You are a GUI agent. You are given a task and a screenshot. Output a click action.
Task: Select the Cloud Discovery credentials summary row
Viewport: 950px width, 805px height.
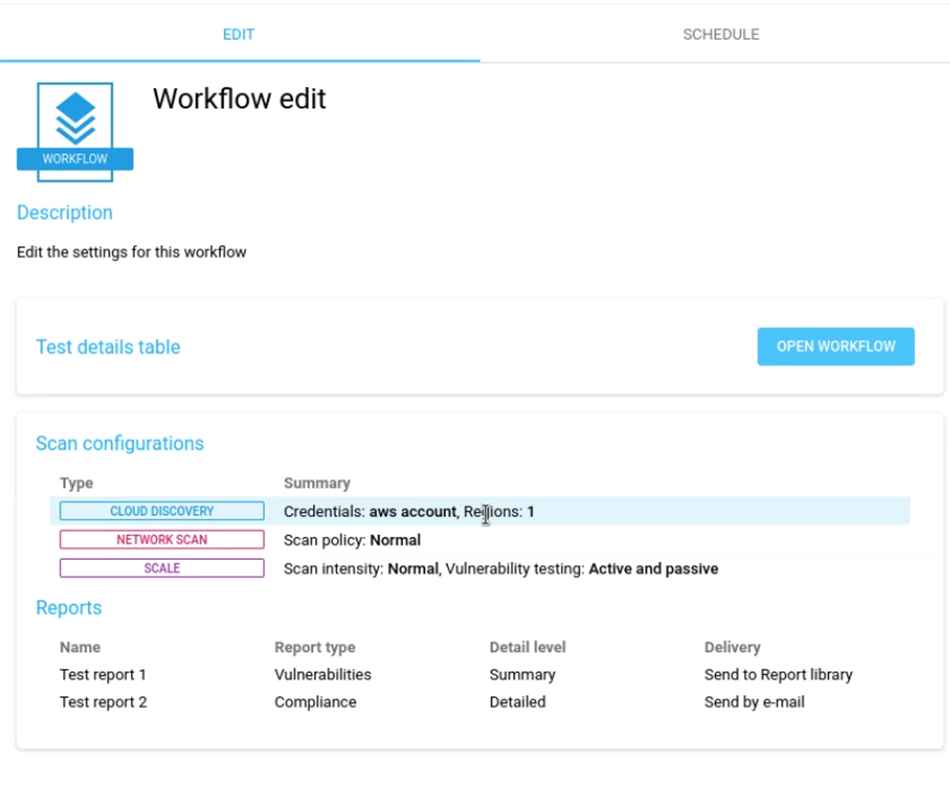point(409,511)
